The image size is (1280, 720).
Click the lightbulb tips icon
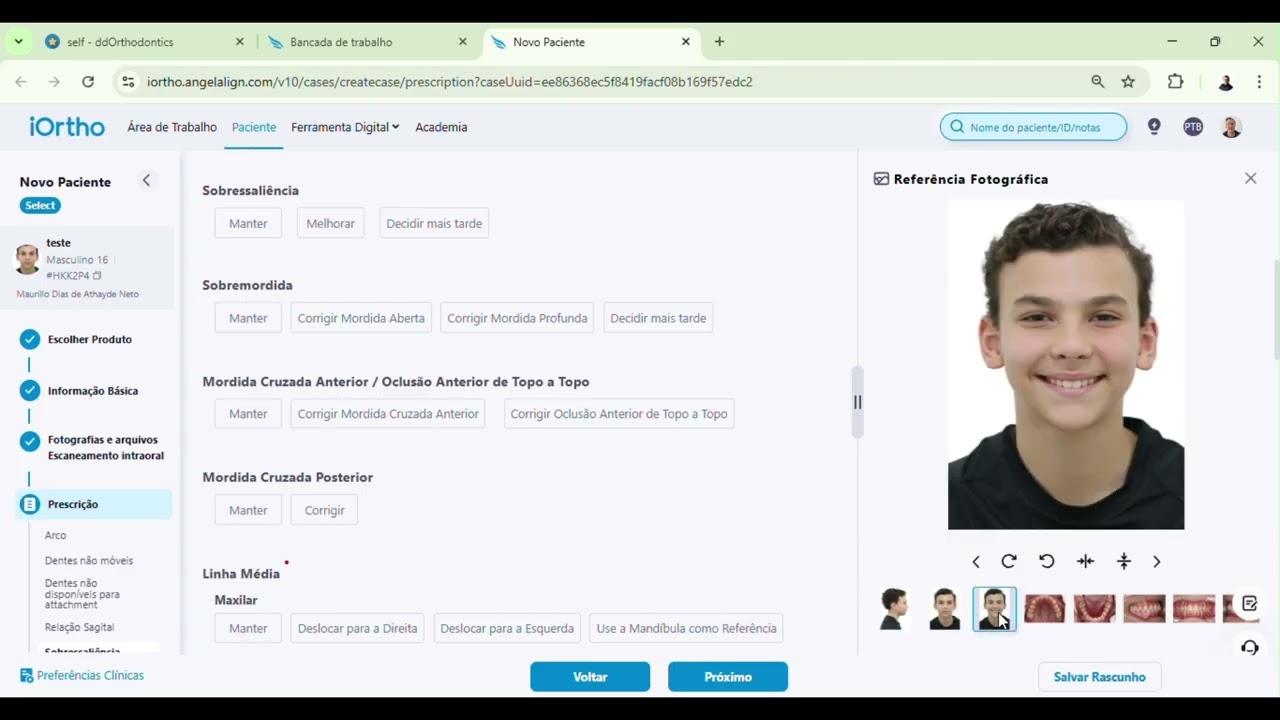click(x=1154, y=127)
